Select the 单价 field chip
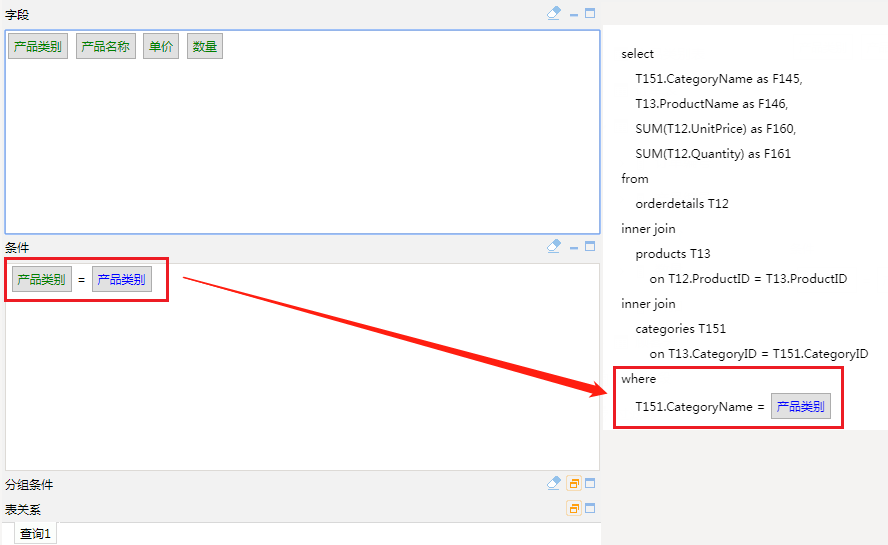Image resolution: width=888 pixels, height=545 pixels. tap(161, 46)
